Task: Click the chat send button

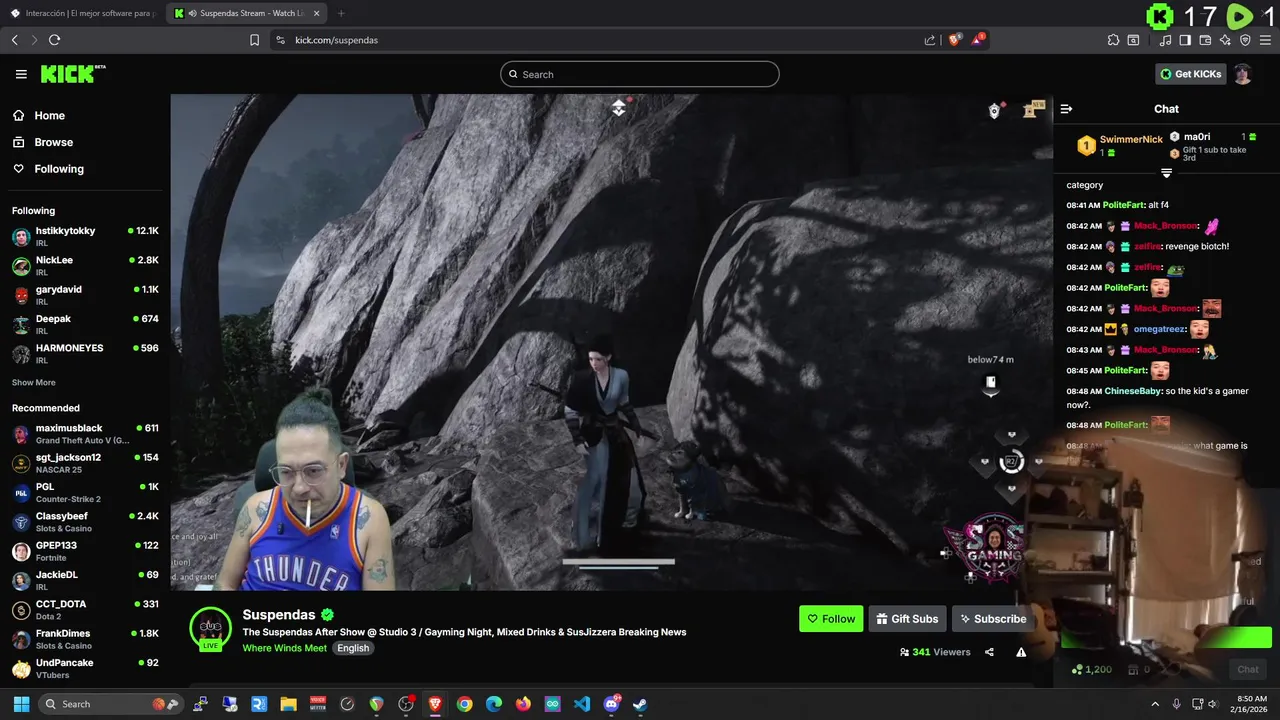Action: (1247, 669)
